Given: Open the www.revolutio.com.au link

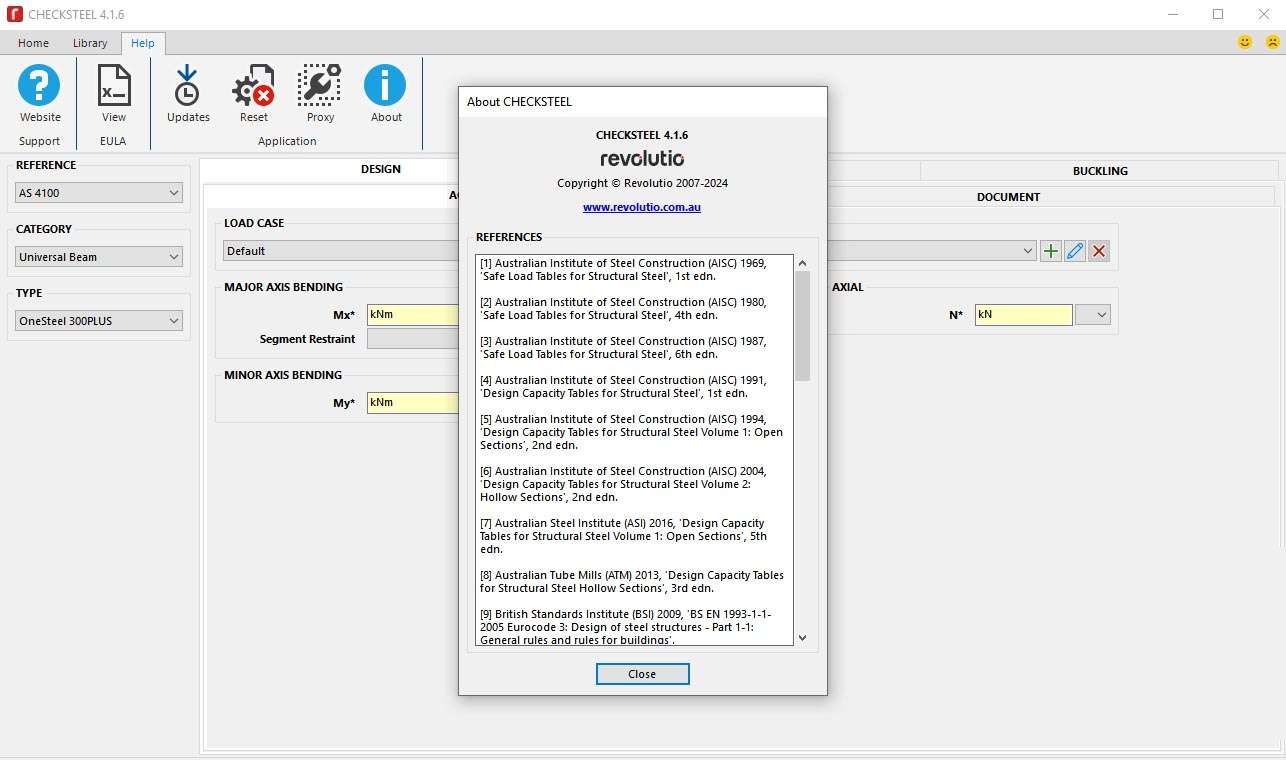Looking at the screenshot, I should tap(642, 207).
